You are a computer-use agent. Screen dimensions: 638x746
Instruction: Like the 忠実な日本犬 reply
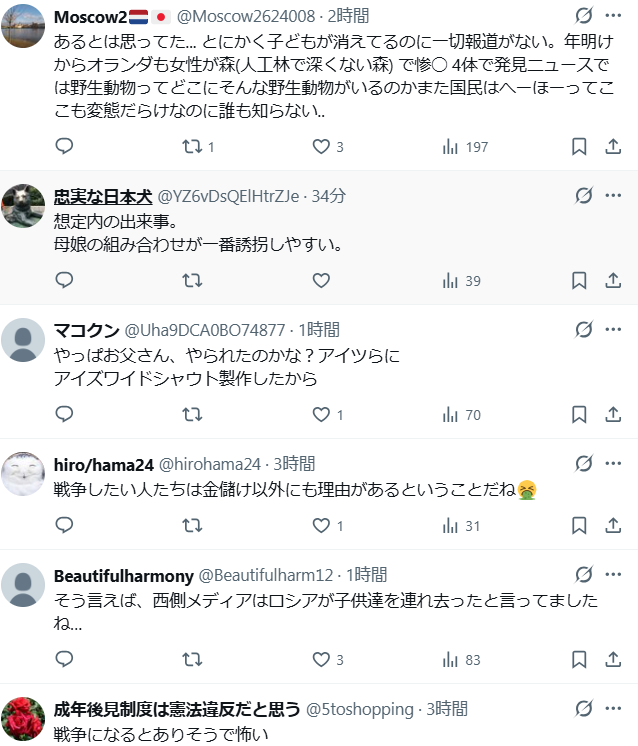pyautogui.click(x=321, y=281)
